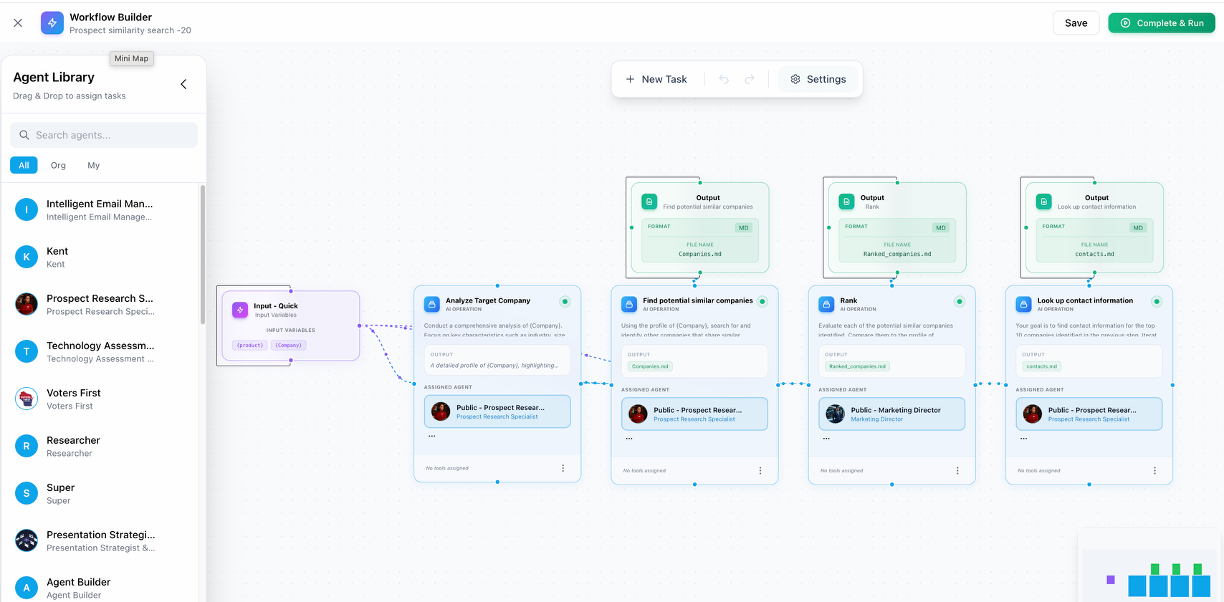The width and height of the screenshot is (1224, 602).
Task: Select the Voters First agent icon
Action: pos(25,398)
